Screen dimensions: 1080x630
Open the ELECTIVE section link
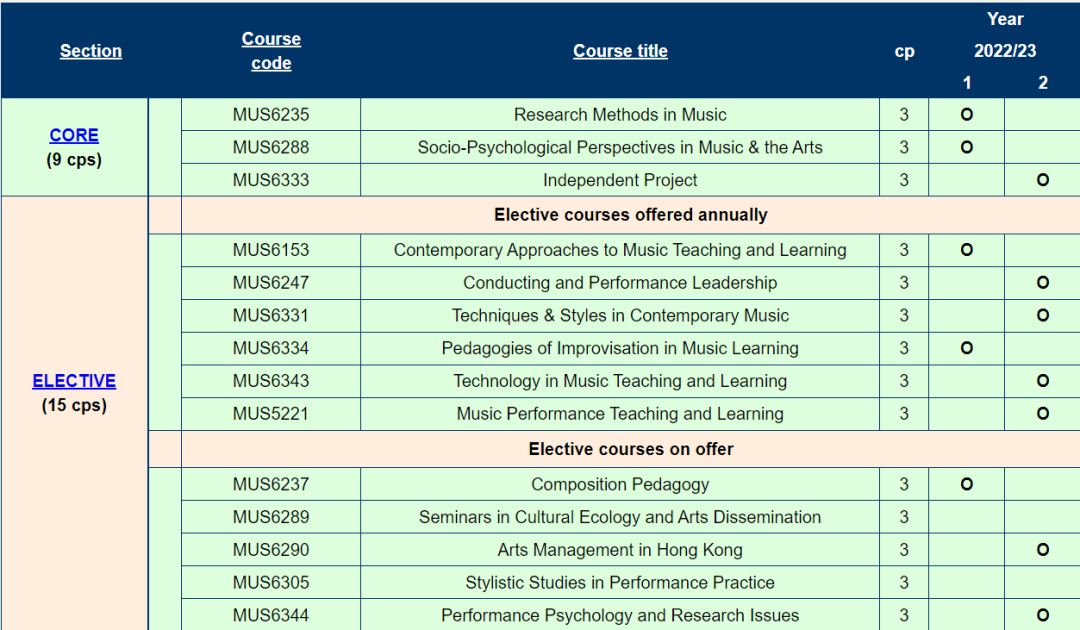tap(74, 381)
